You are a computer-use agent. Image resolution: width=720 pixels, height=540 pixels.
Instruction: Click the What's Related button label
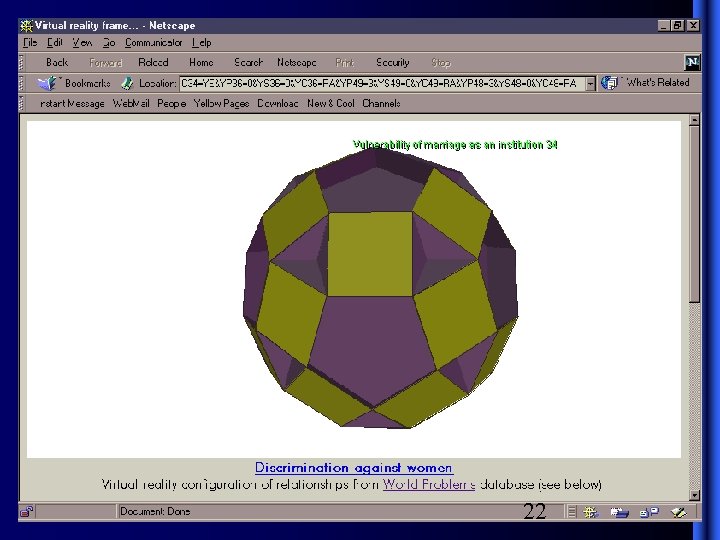point(658,83)
